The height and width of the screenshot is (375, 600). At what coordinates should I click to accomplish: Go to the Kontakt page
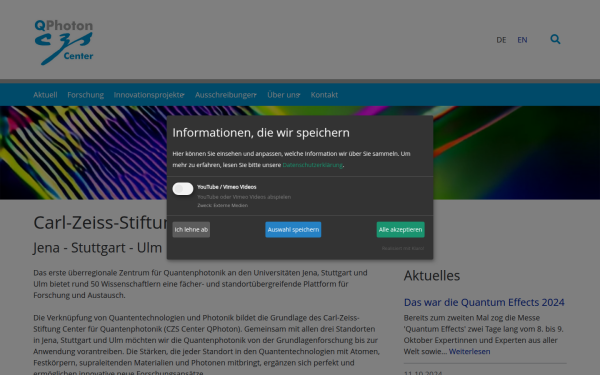(x=324, y=95)
